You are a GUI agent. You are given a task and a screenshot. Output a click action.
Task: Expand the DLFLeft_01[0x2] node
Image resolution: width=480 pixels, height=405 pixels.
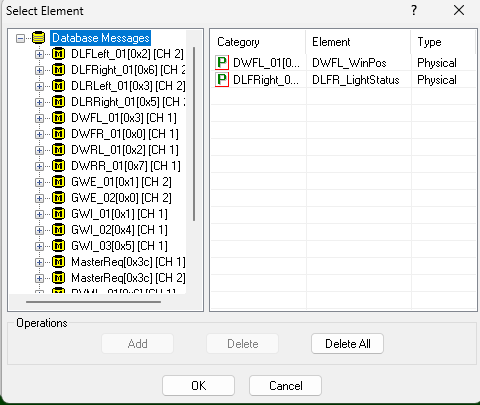pos(39,54)
